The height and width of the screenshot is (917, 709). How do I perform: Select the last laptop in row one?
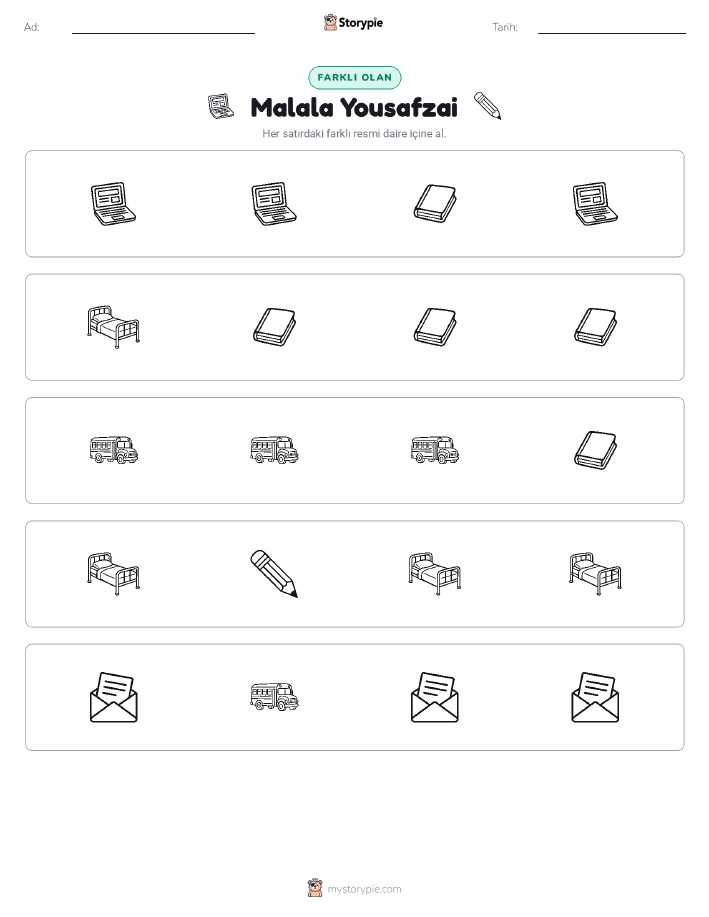596,204
